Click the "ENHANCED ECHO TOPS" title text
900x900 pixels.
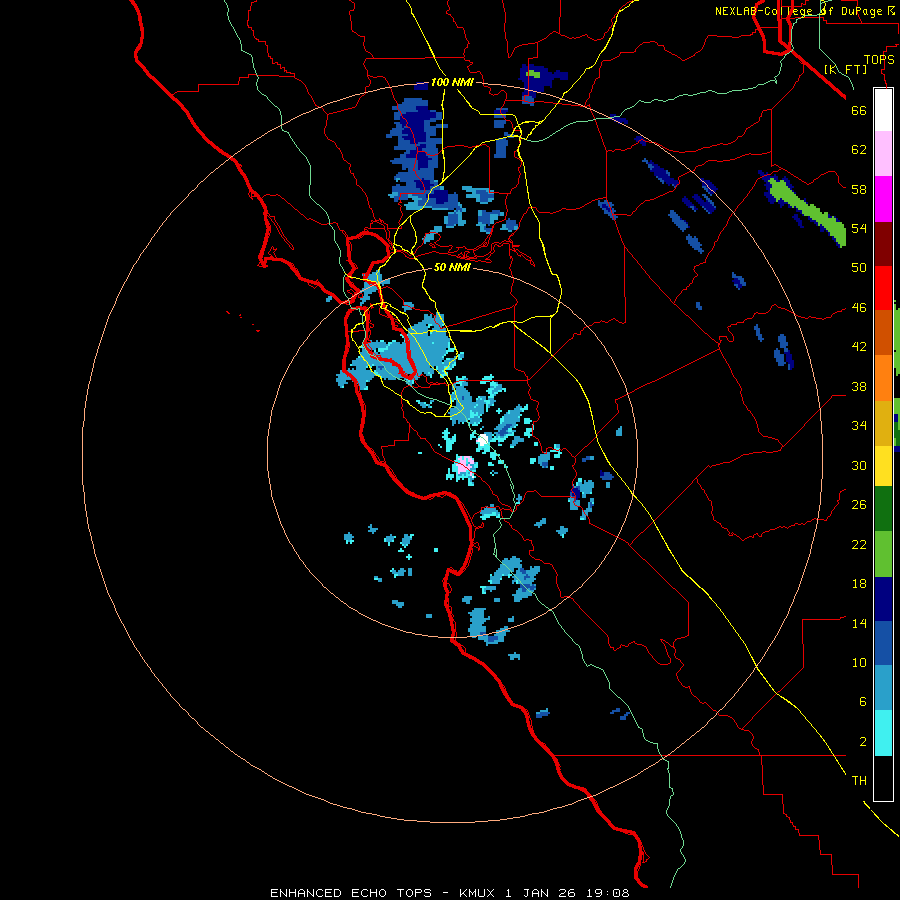351,893
